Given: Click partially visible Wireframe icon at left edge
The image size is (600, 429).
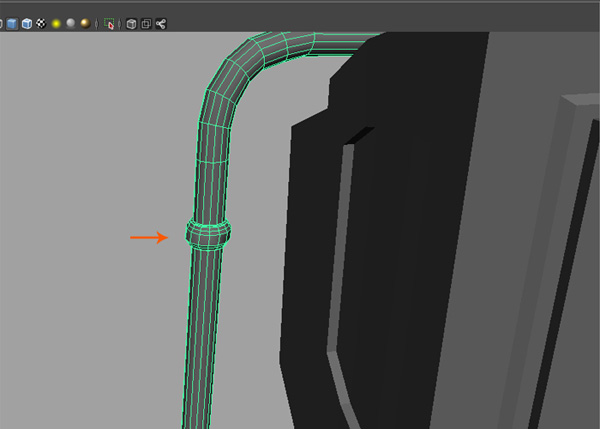Looking at the screenshot, I should point(1,22).
